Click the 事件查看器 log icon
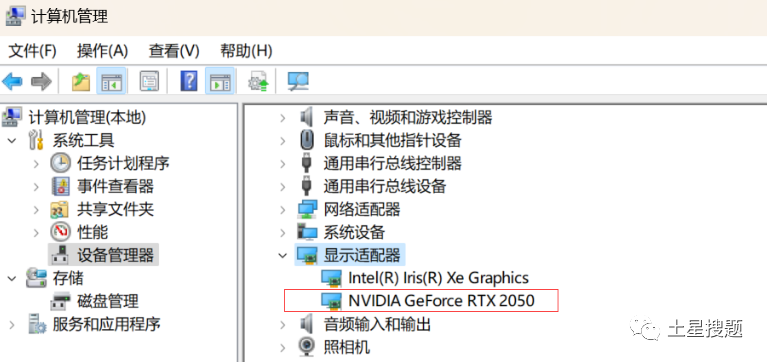This screenshot has height=362, width=767. [x=61, y=186]
